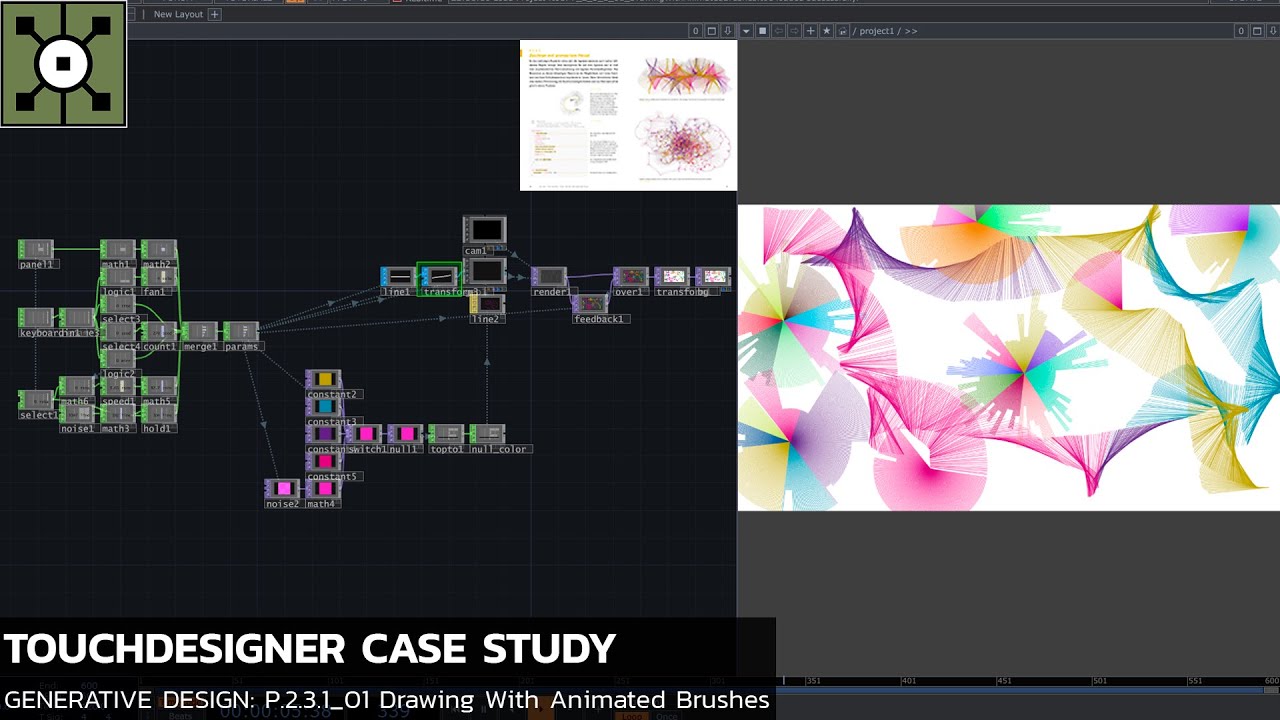Go forward in network history
Viewport: 1280px width, 720px height.
794,31
